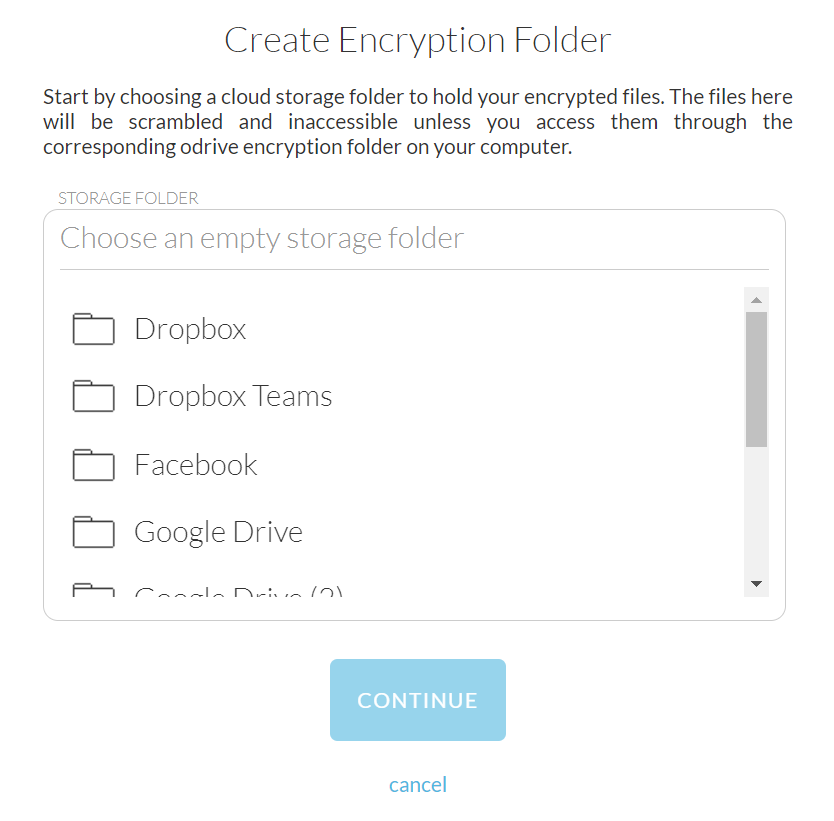Screen dimensions: 834x821
Task: Click the Dropbox Teams folder icon
Action: pos(94,397)
